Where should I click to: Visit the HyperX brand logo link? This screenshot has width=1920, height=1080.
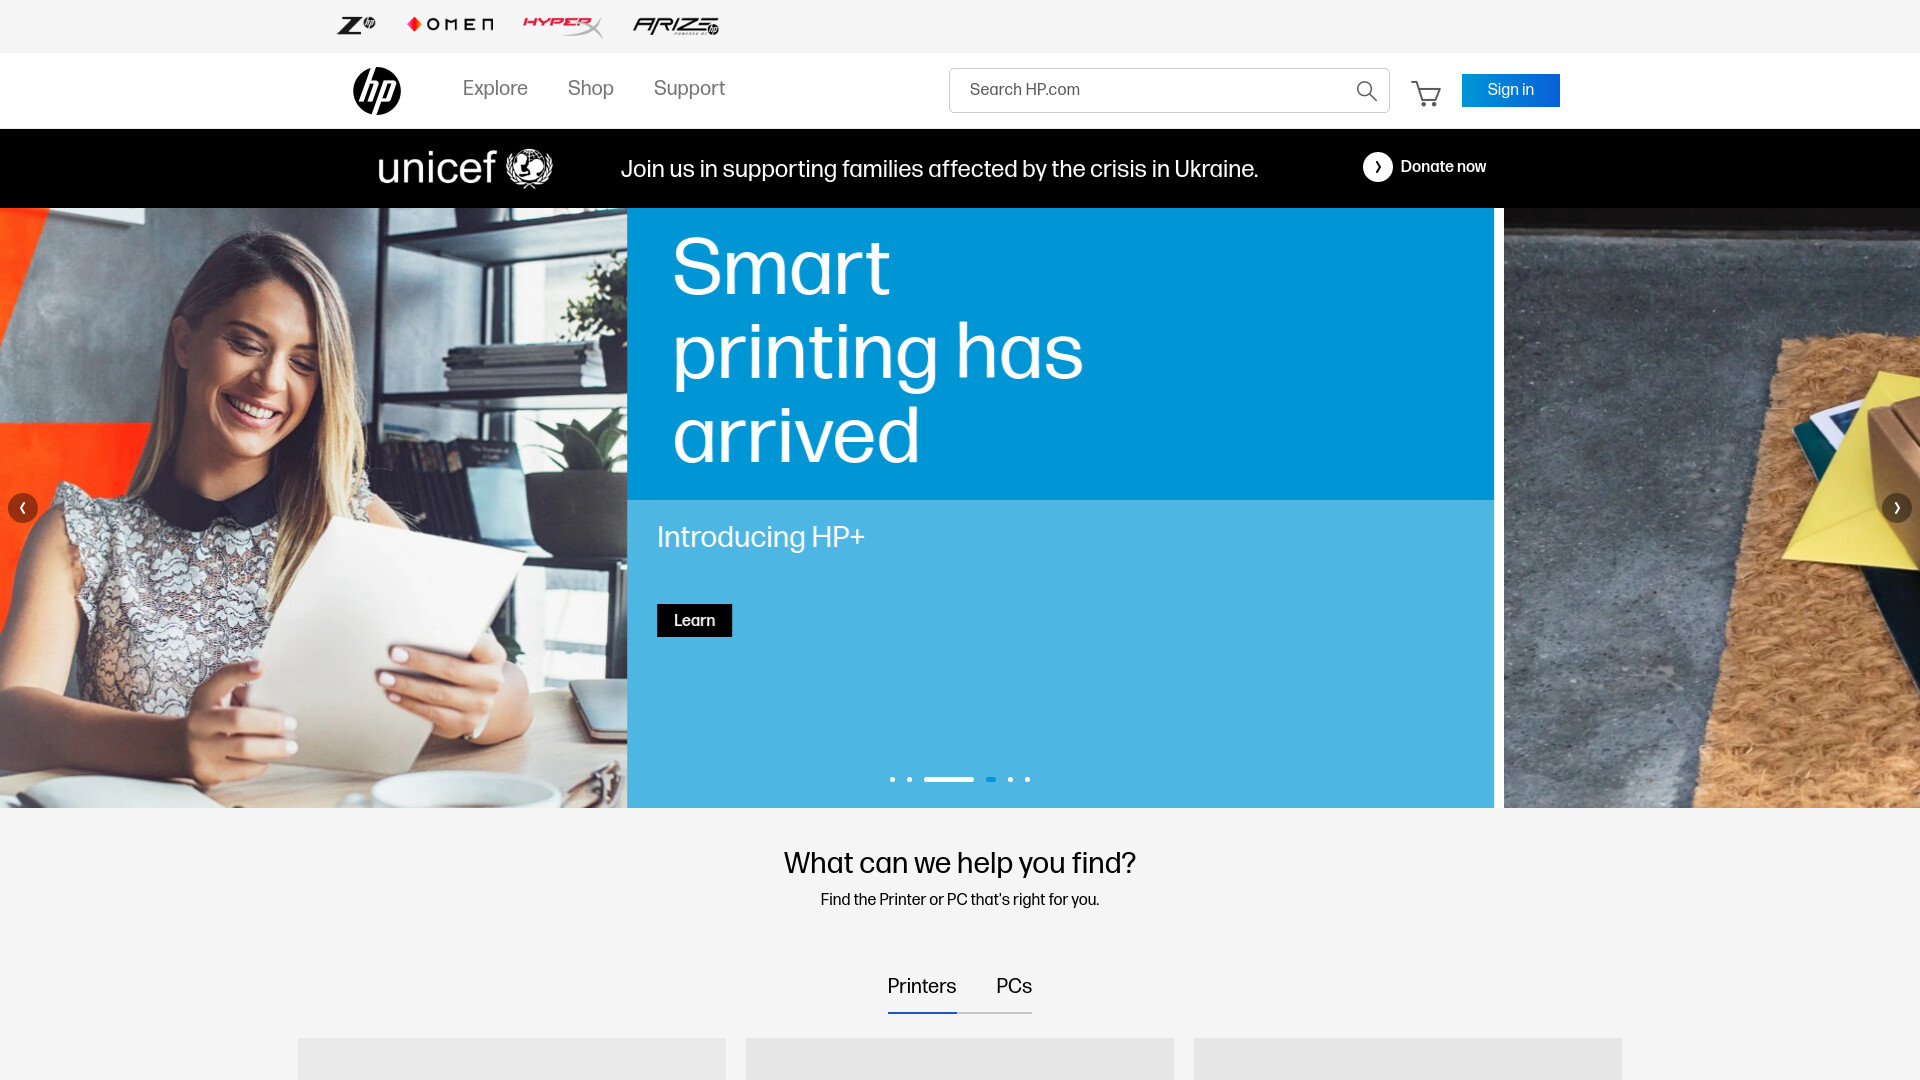[563, 26]
